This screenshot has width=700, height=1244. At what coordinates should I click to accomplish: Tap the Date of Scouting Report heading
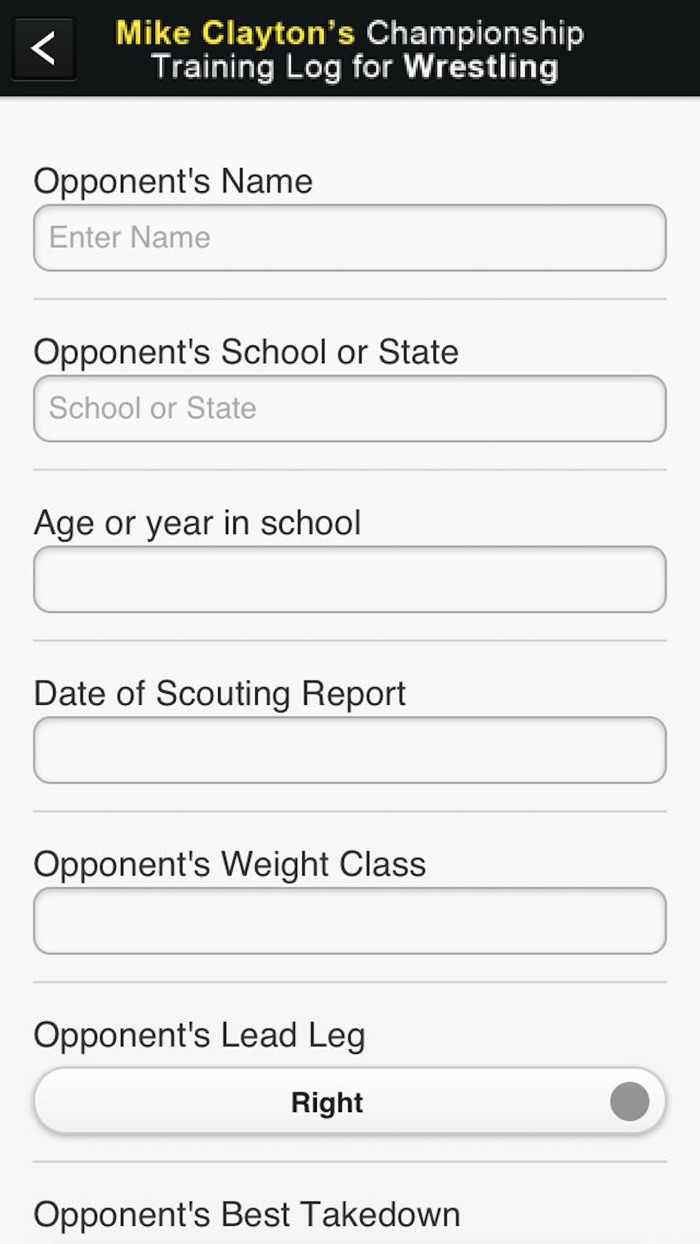coord(220,693)
